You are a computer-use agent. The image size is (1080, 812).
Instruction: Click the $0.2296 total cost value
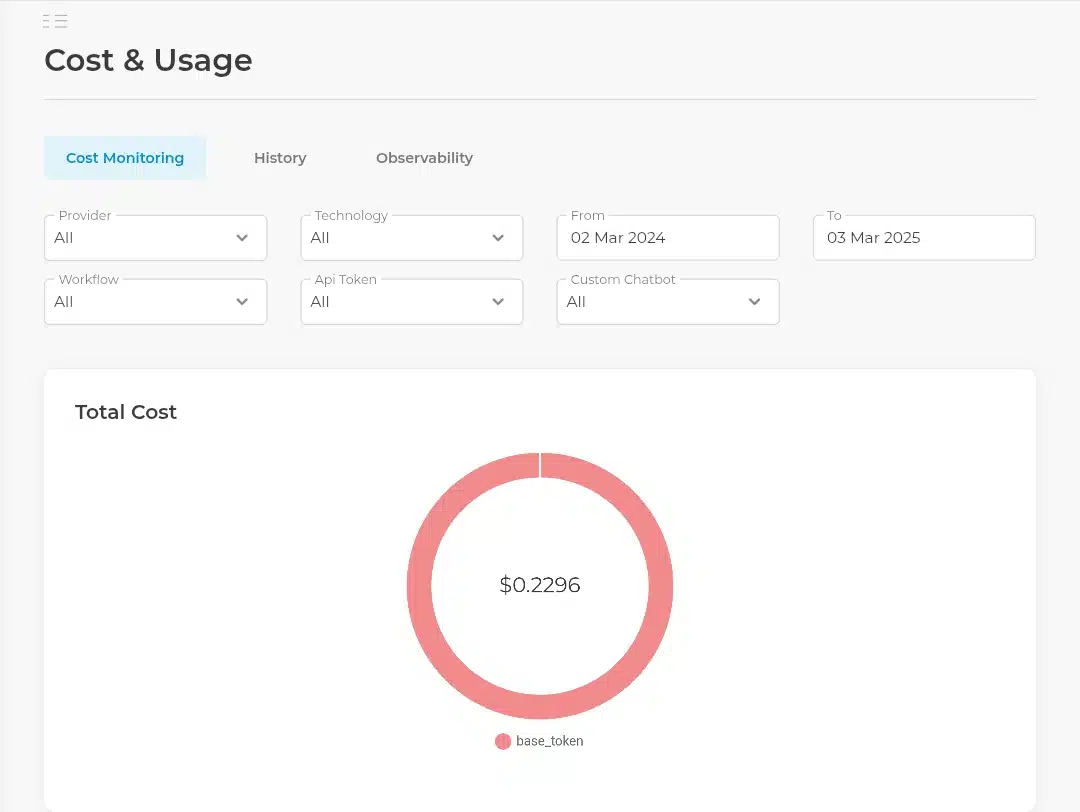coord(540,585)
